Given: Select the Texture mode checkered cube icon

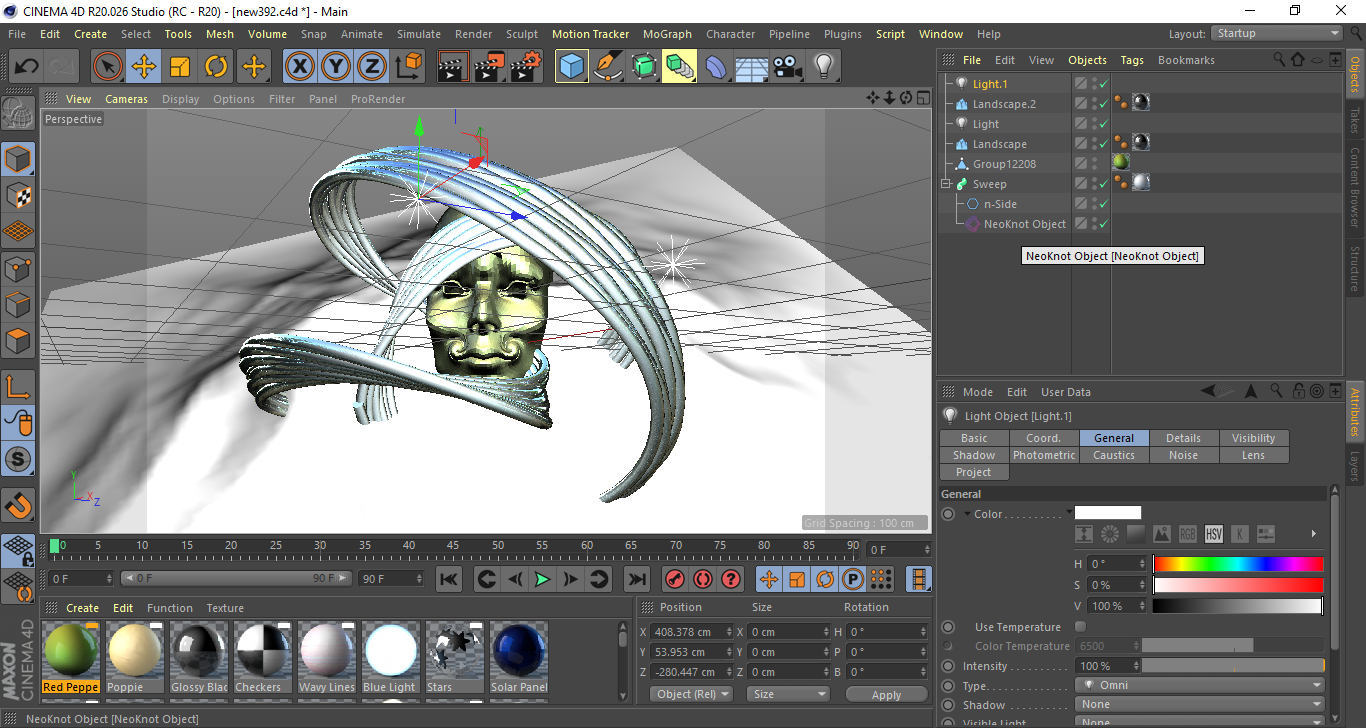Looking at the screenshot, I should point(18,195).
